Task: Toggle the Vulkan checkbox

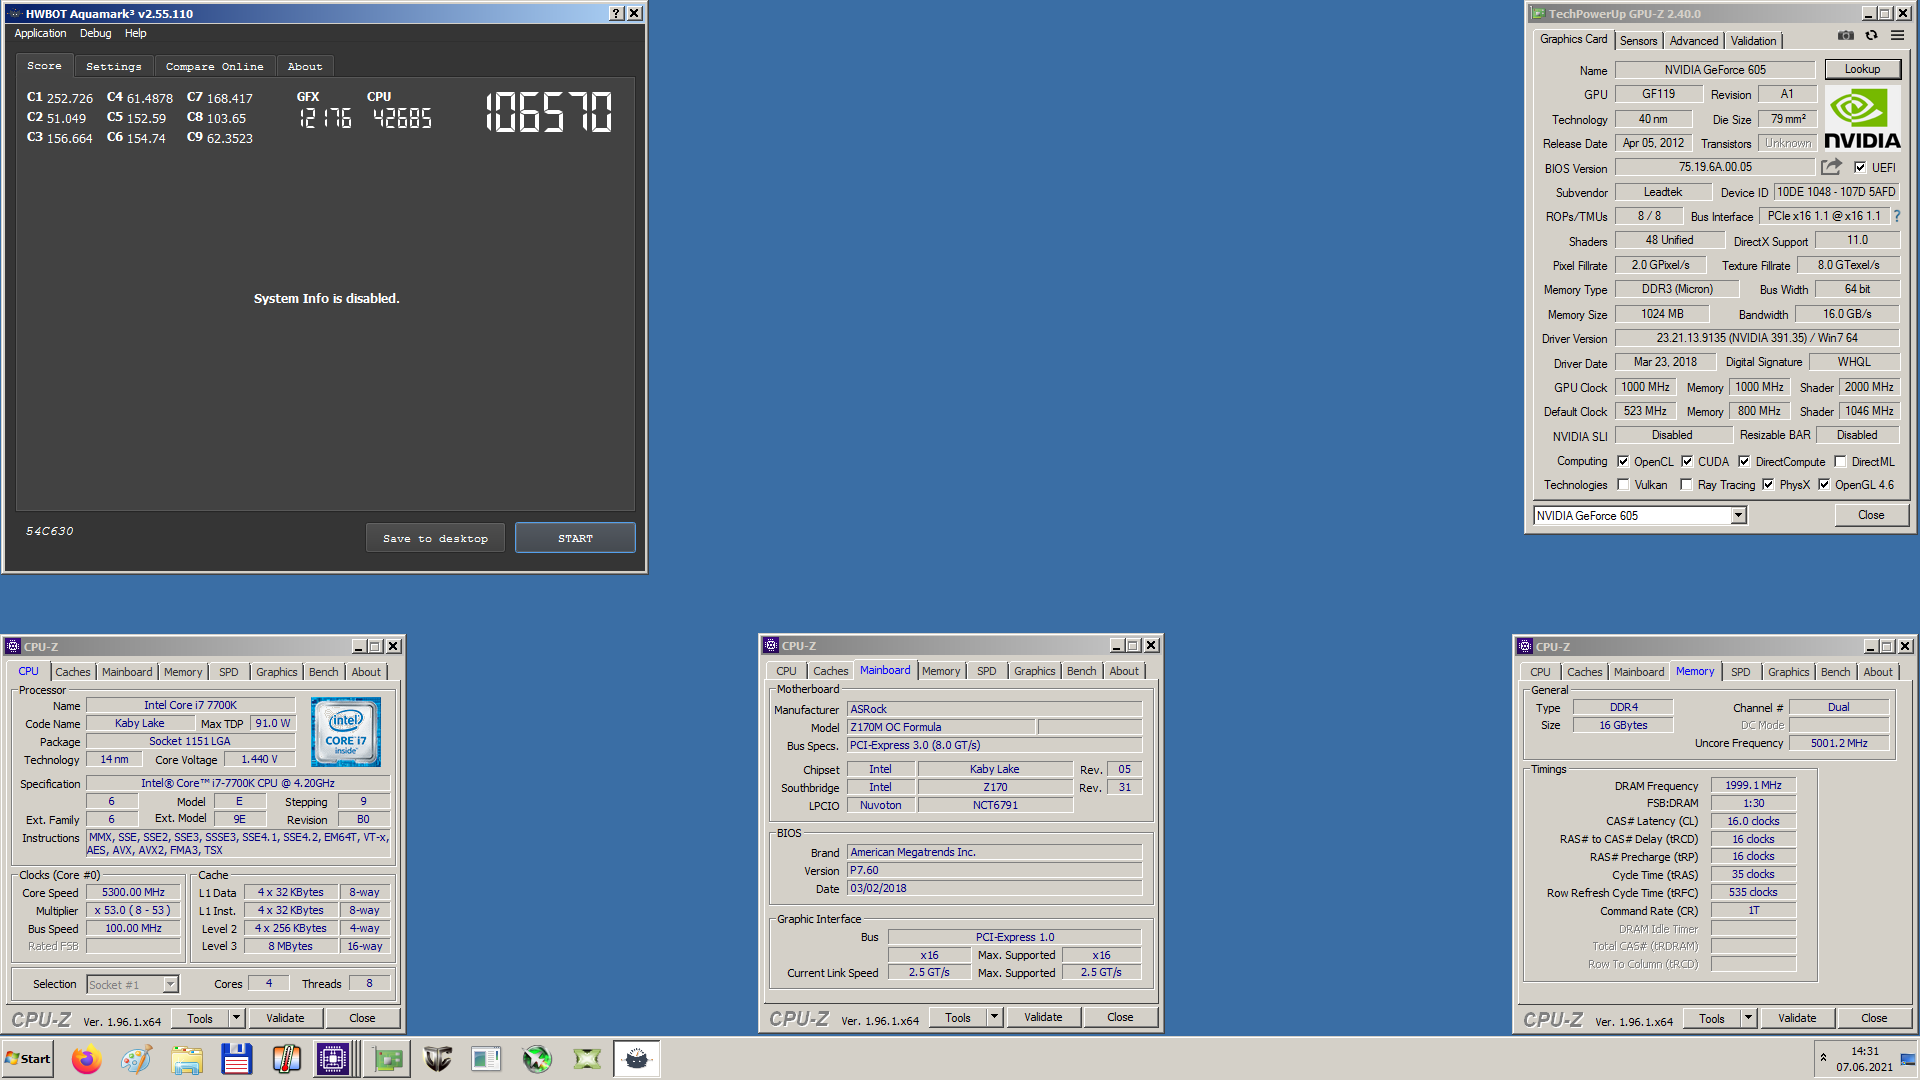Action: [1623, 484]
